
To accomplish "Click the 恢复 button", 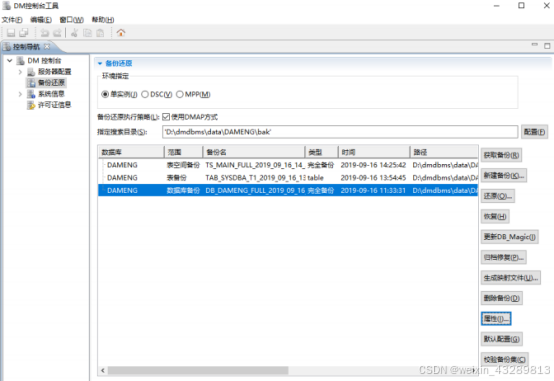I will pyautogui.click(x=495, y=217).
